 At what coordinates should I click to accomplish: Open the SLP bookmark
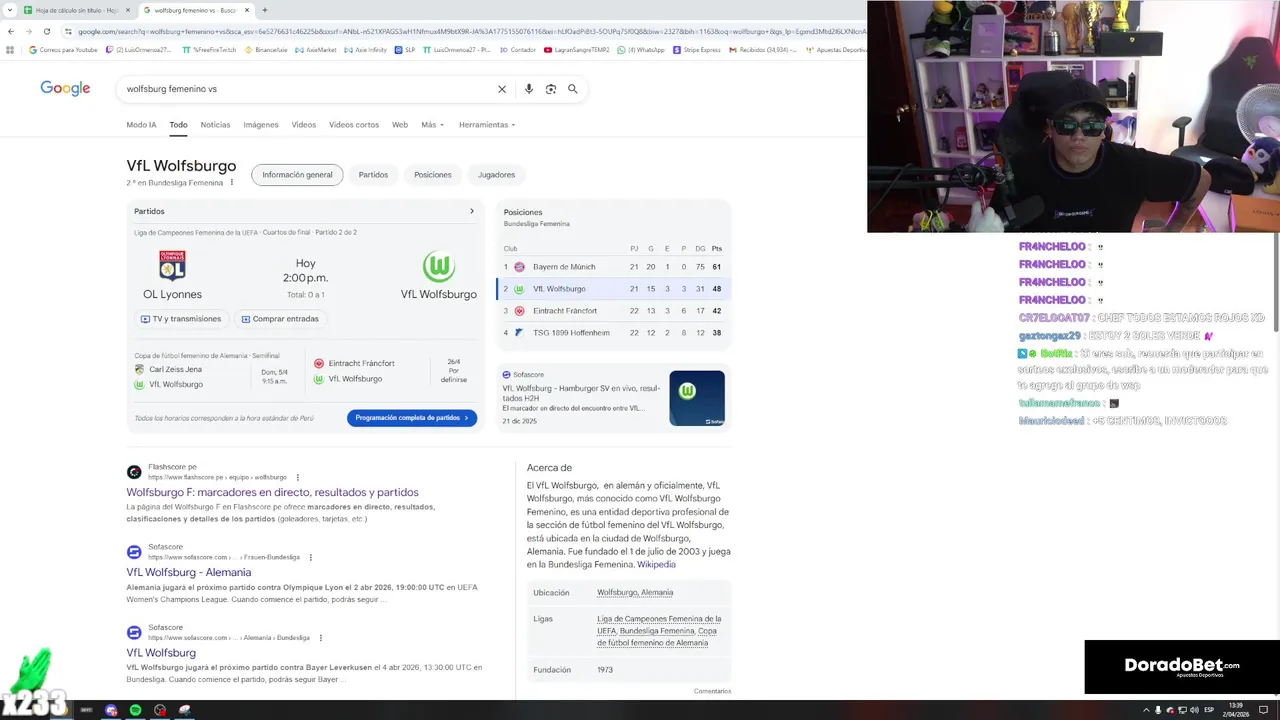[405, 49]
